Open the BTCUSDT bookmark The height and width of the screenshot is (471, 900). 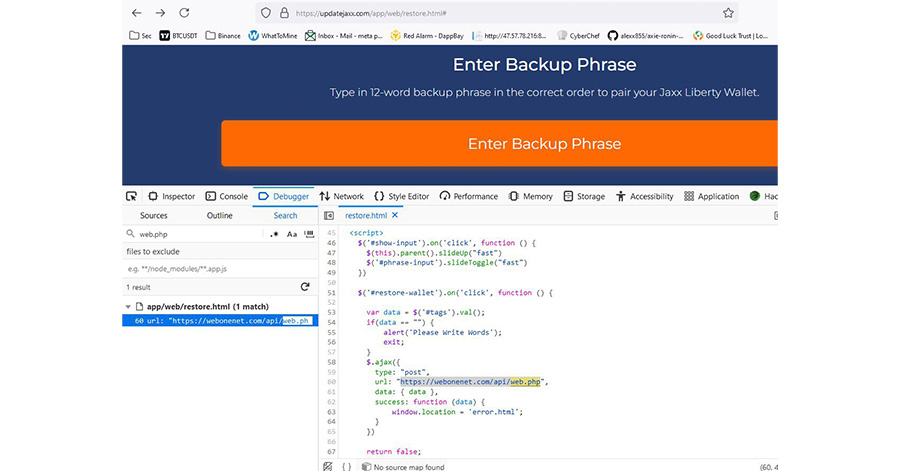pyautogui.click(x=178, y=36)
